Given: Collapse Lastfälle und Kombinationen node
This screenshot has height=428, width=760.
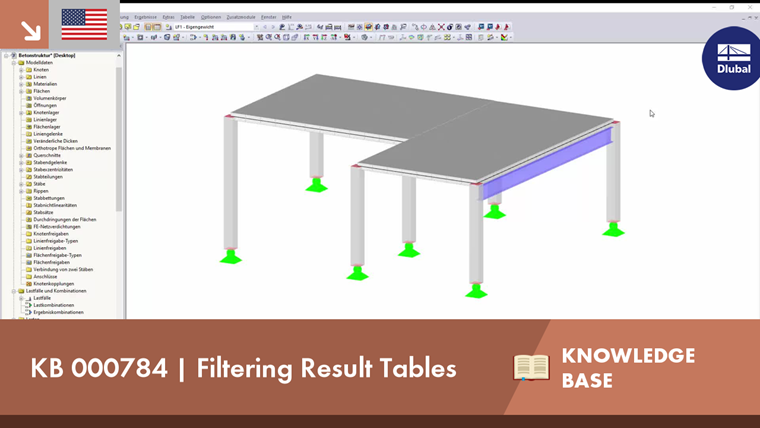Looking at the screenshot, I should (14, 291).
